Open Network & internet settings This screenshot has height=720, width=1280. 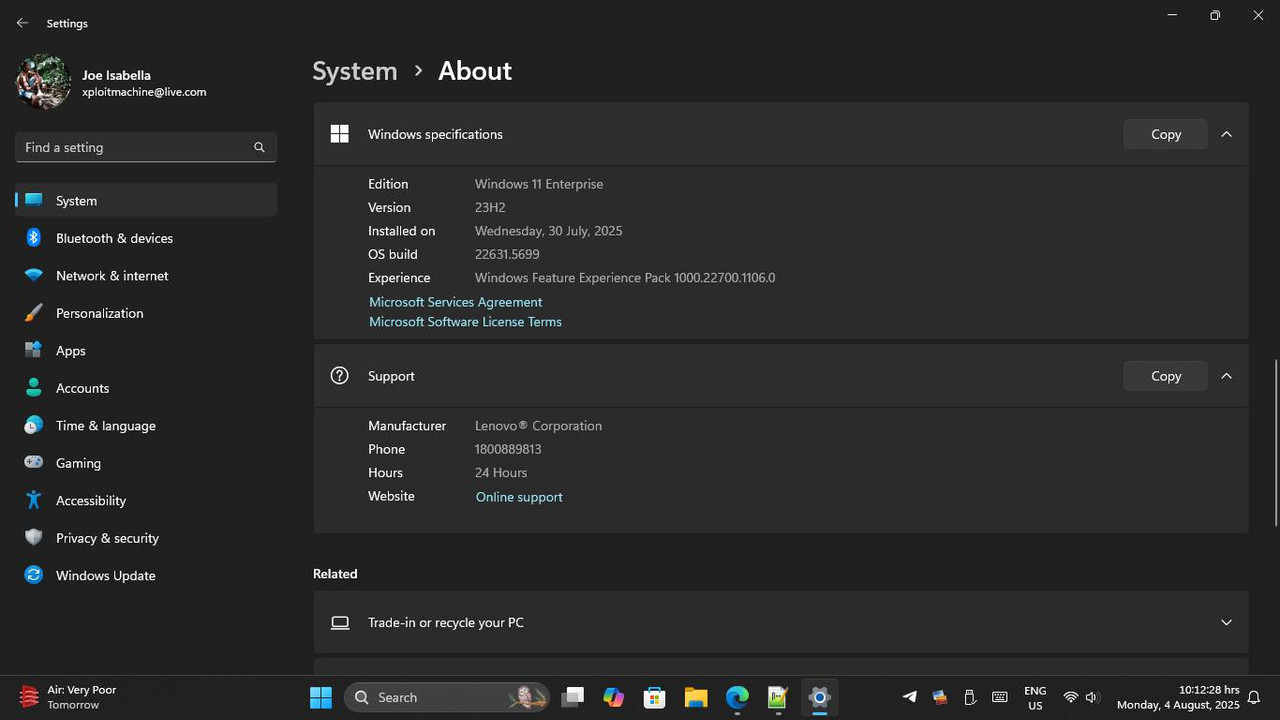click(112, 276)
